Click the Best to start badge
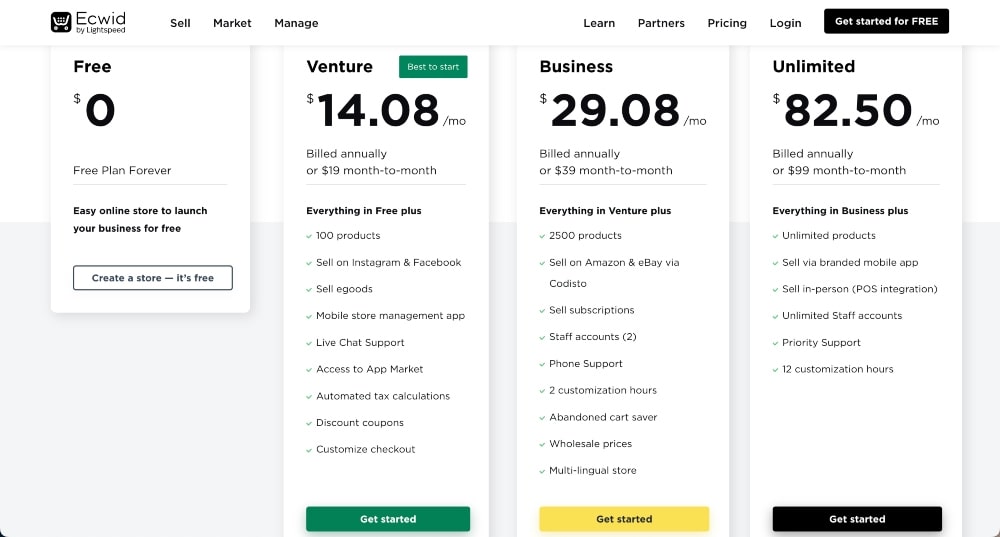 pyautogui.click(x=433, y=67)
